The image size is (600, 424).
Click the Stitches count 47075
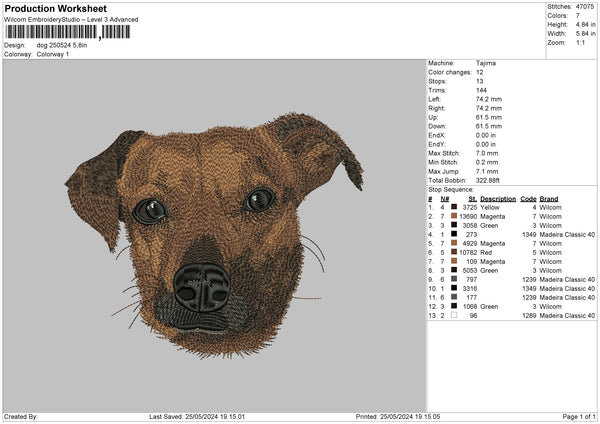click(x=585, y=7)
